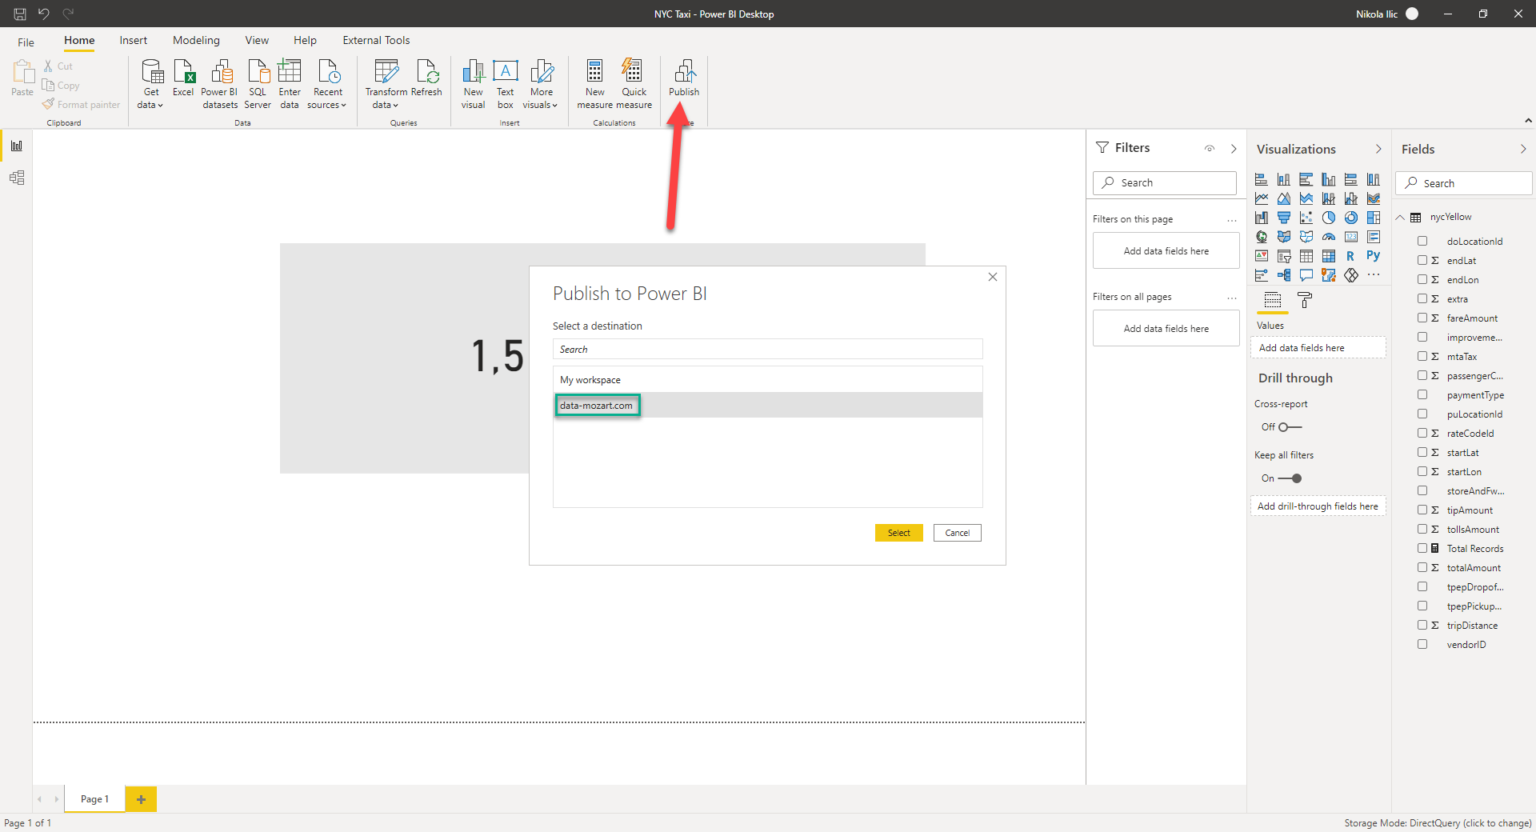Screen dimensions: 1536x832
Task: Click the Select button in Publish dialog
Action: [x=898, y=532]
